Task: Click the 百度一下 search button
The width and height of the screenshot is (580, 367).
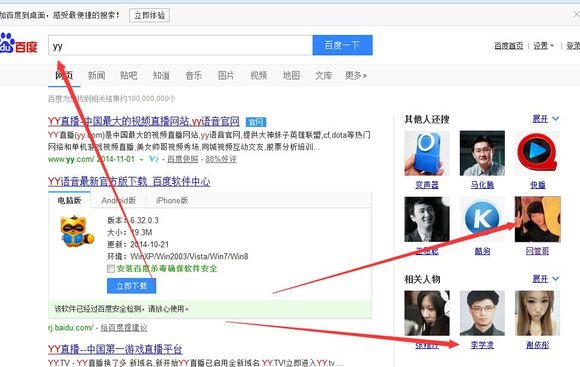Action: click(x=342, y=45)
